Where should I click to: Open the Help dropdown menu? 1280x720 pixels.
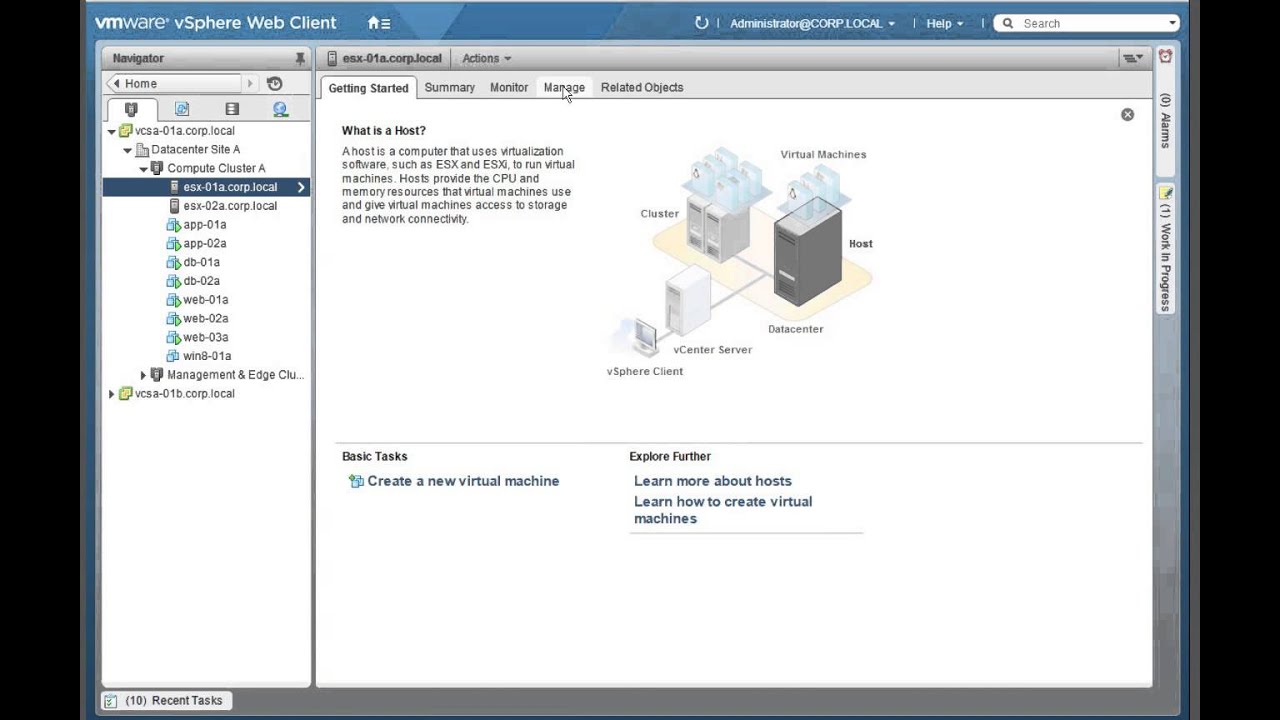pyautogui.click(x=945, y=23)
